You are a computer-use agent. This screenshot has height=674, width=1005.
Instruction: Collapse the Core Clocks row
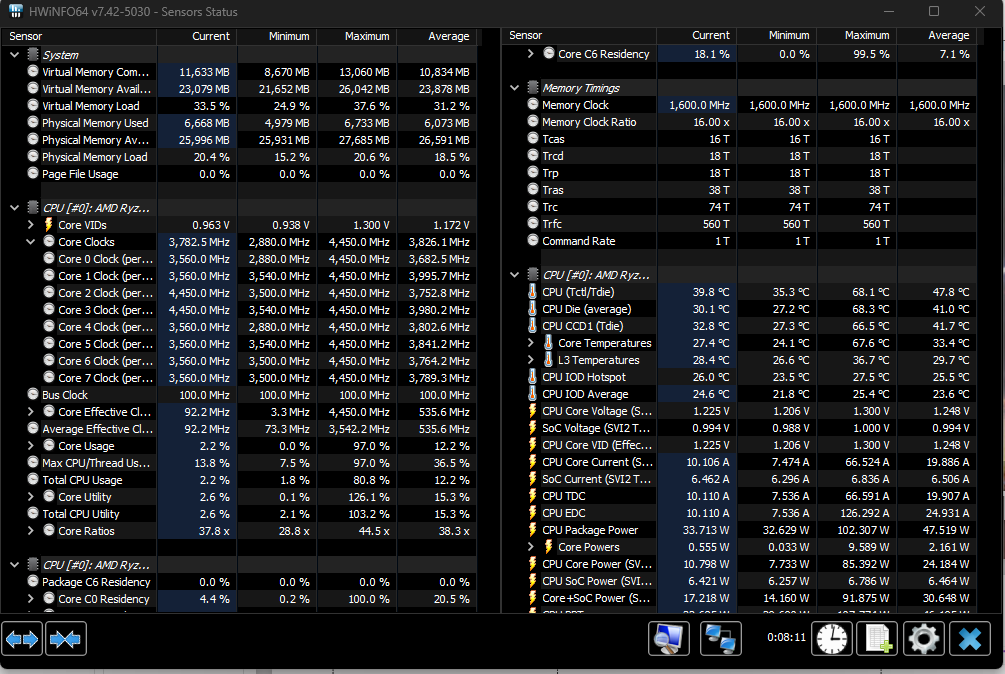point(30,242)
